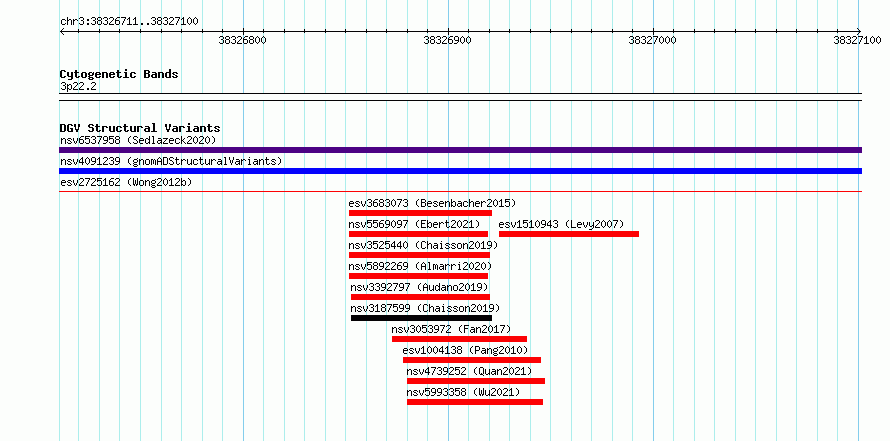This screenshot has height=441, width=890.
Task: Select the red bar under nsv5569097
Action: point(418,234)
